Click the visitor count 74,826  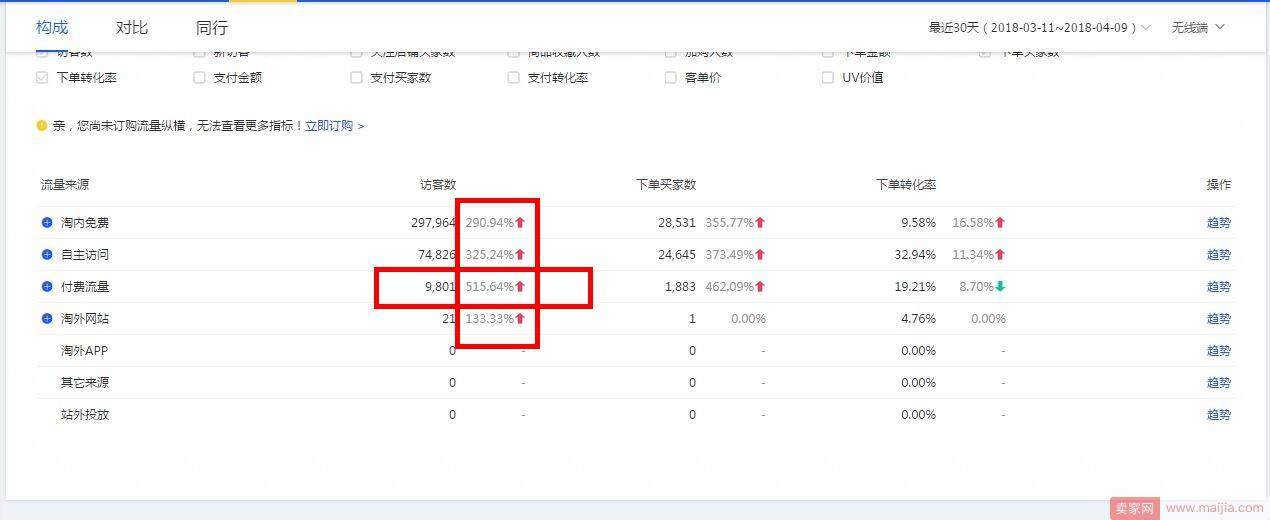[437, 255]
